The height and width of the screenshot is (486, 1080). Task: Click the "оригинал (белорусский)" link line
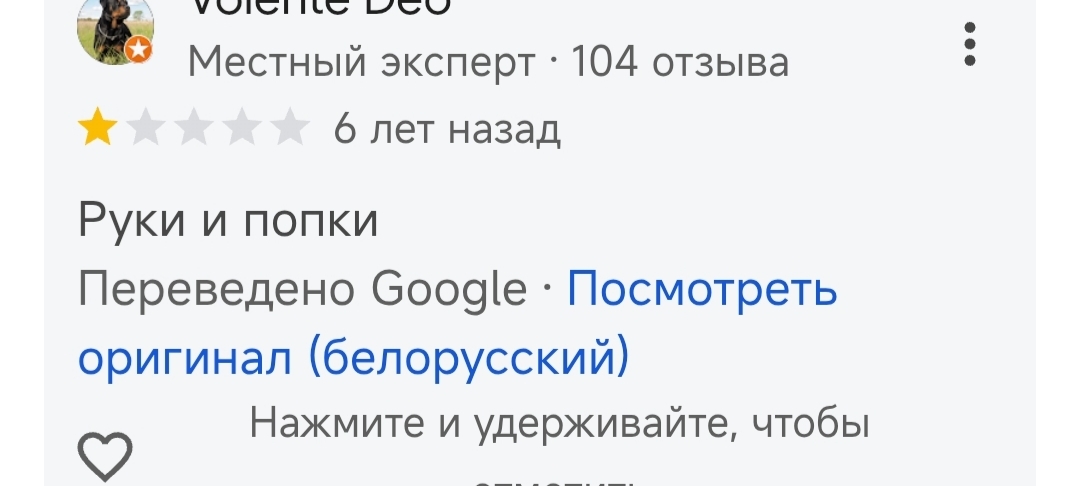[353, 357]
